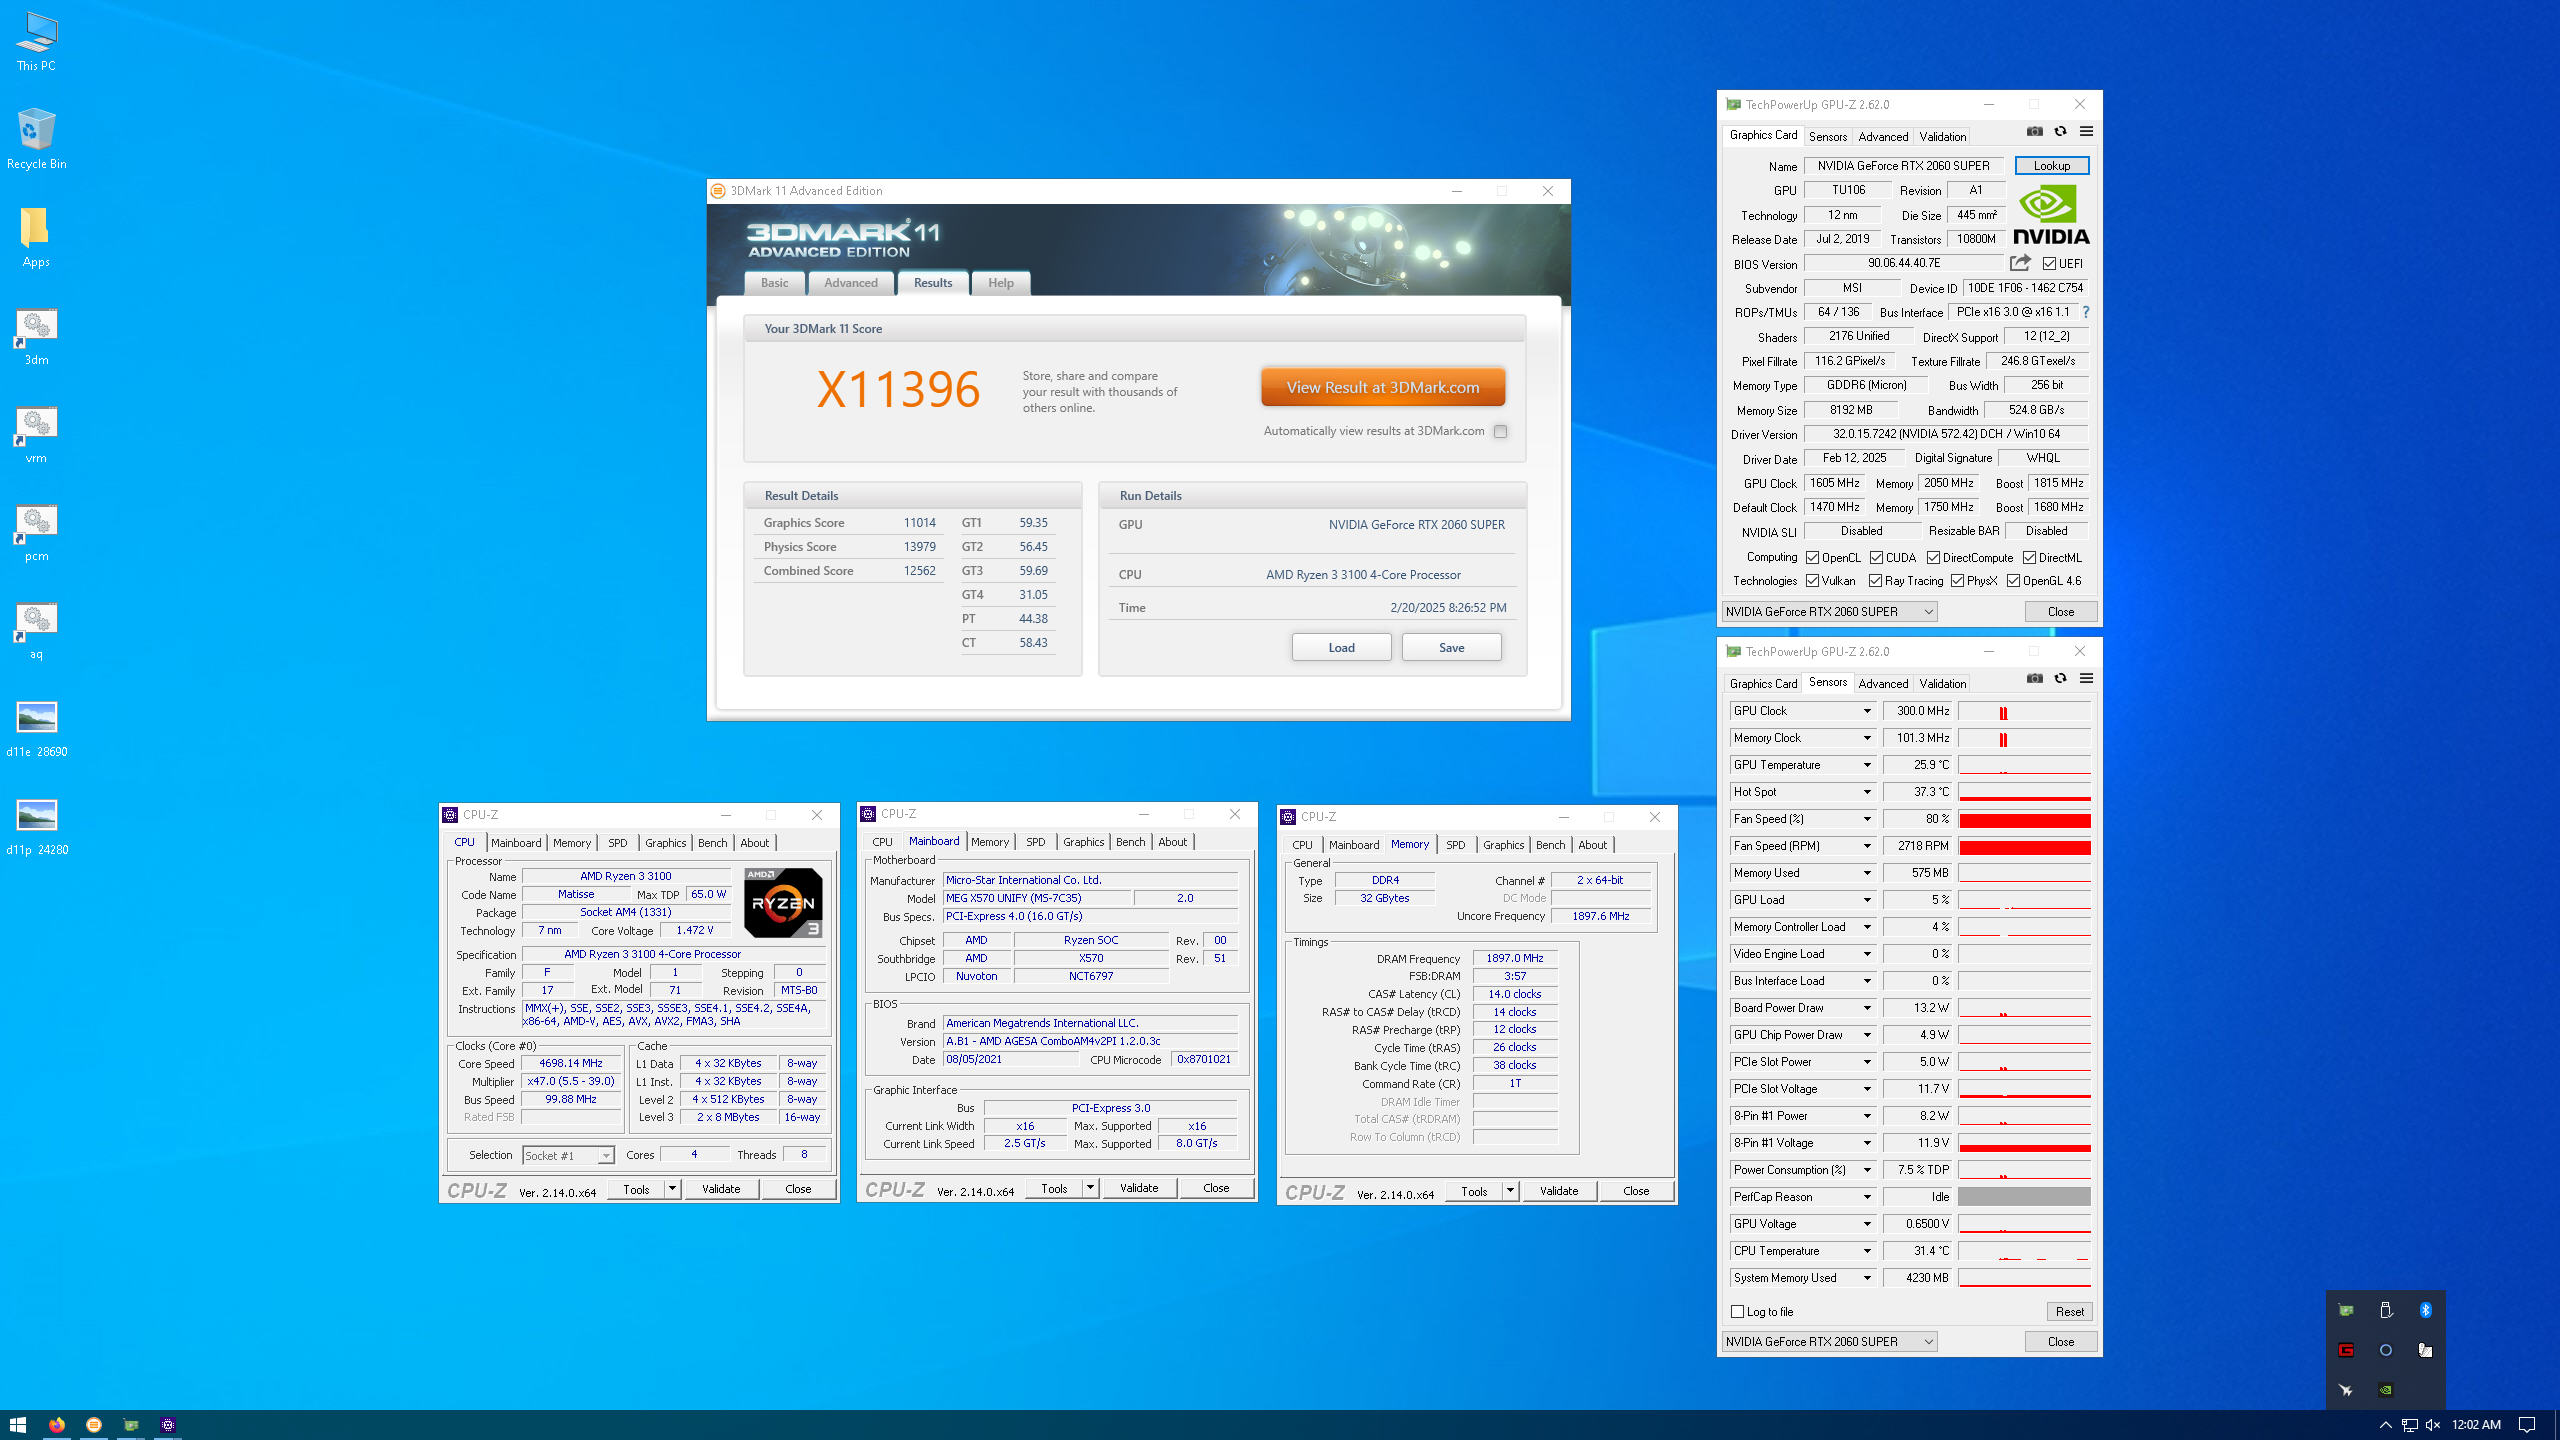Open hamburger menu in top GPU-Z window
This screenshot has height=1440, width=2560.
(x=2086, y=131)
